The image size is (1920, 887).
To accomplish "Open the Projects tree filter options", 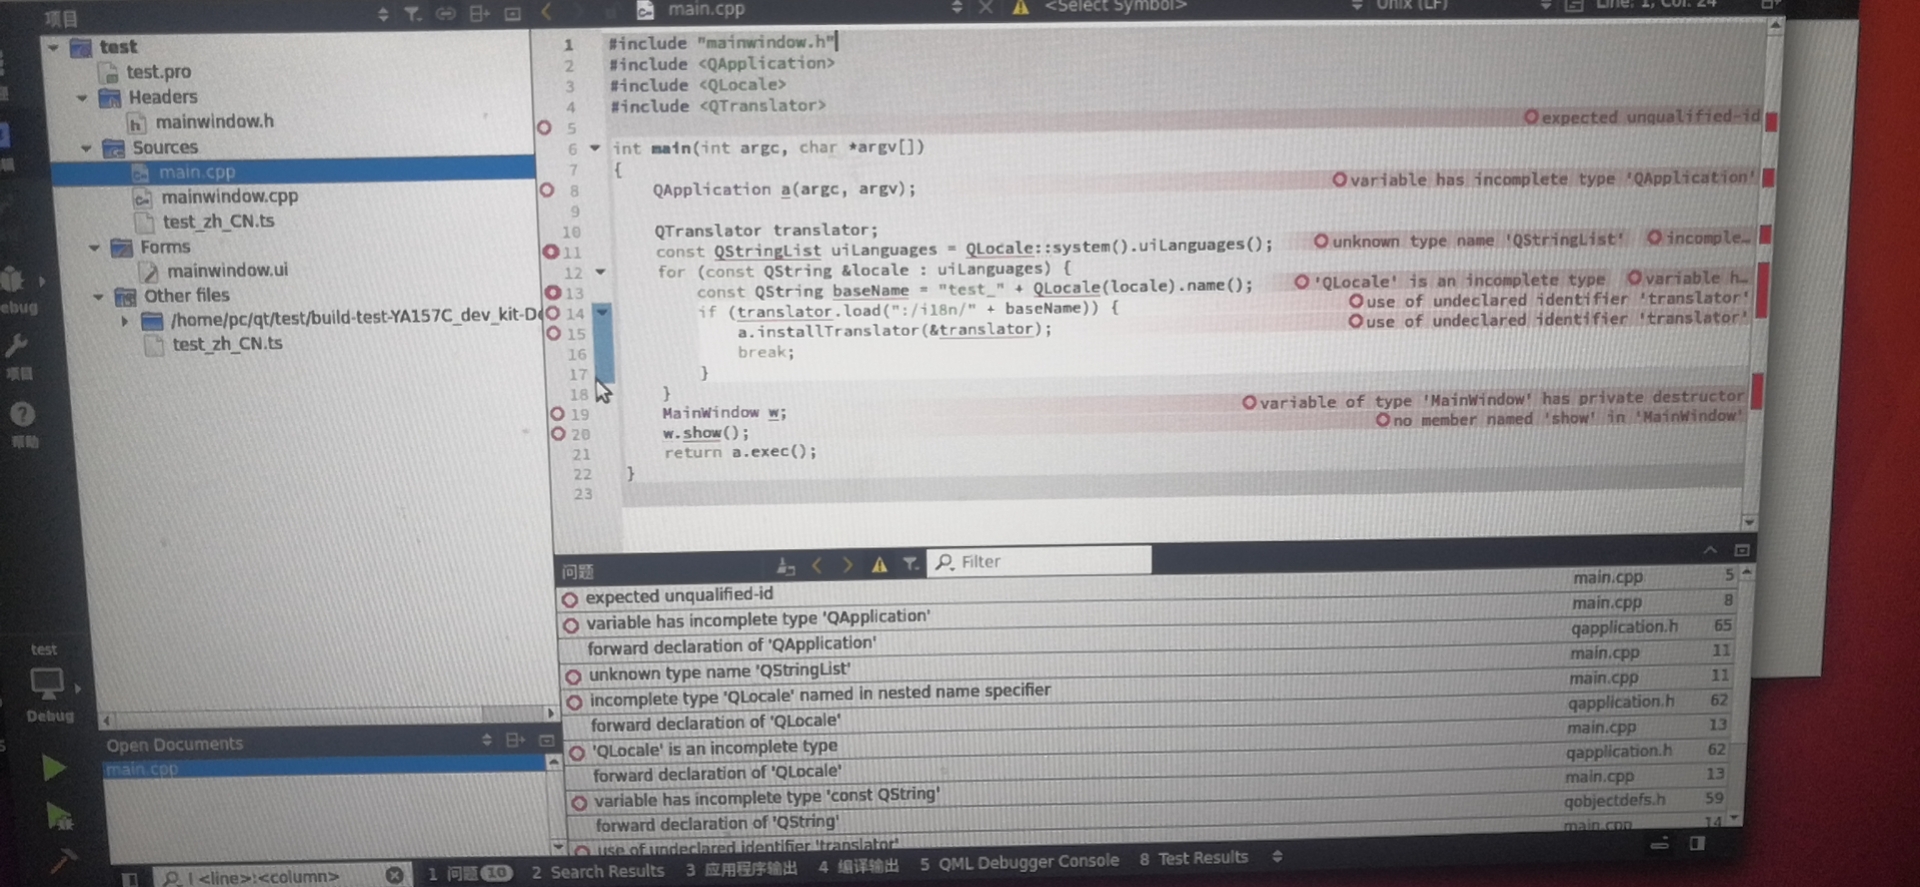I will click(x=412, y=14).
